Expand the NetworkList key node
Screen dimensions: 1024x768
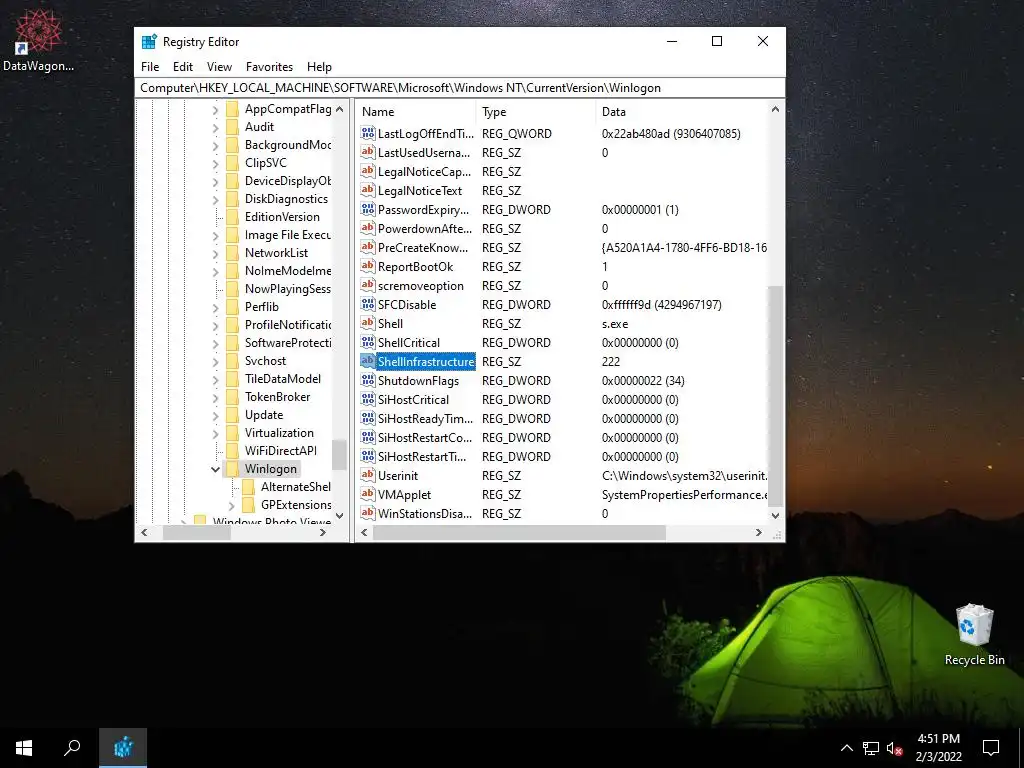pos(215,253)
